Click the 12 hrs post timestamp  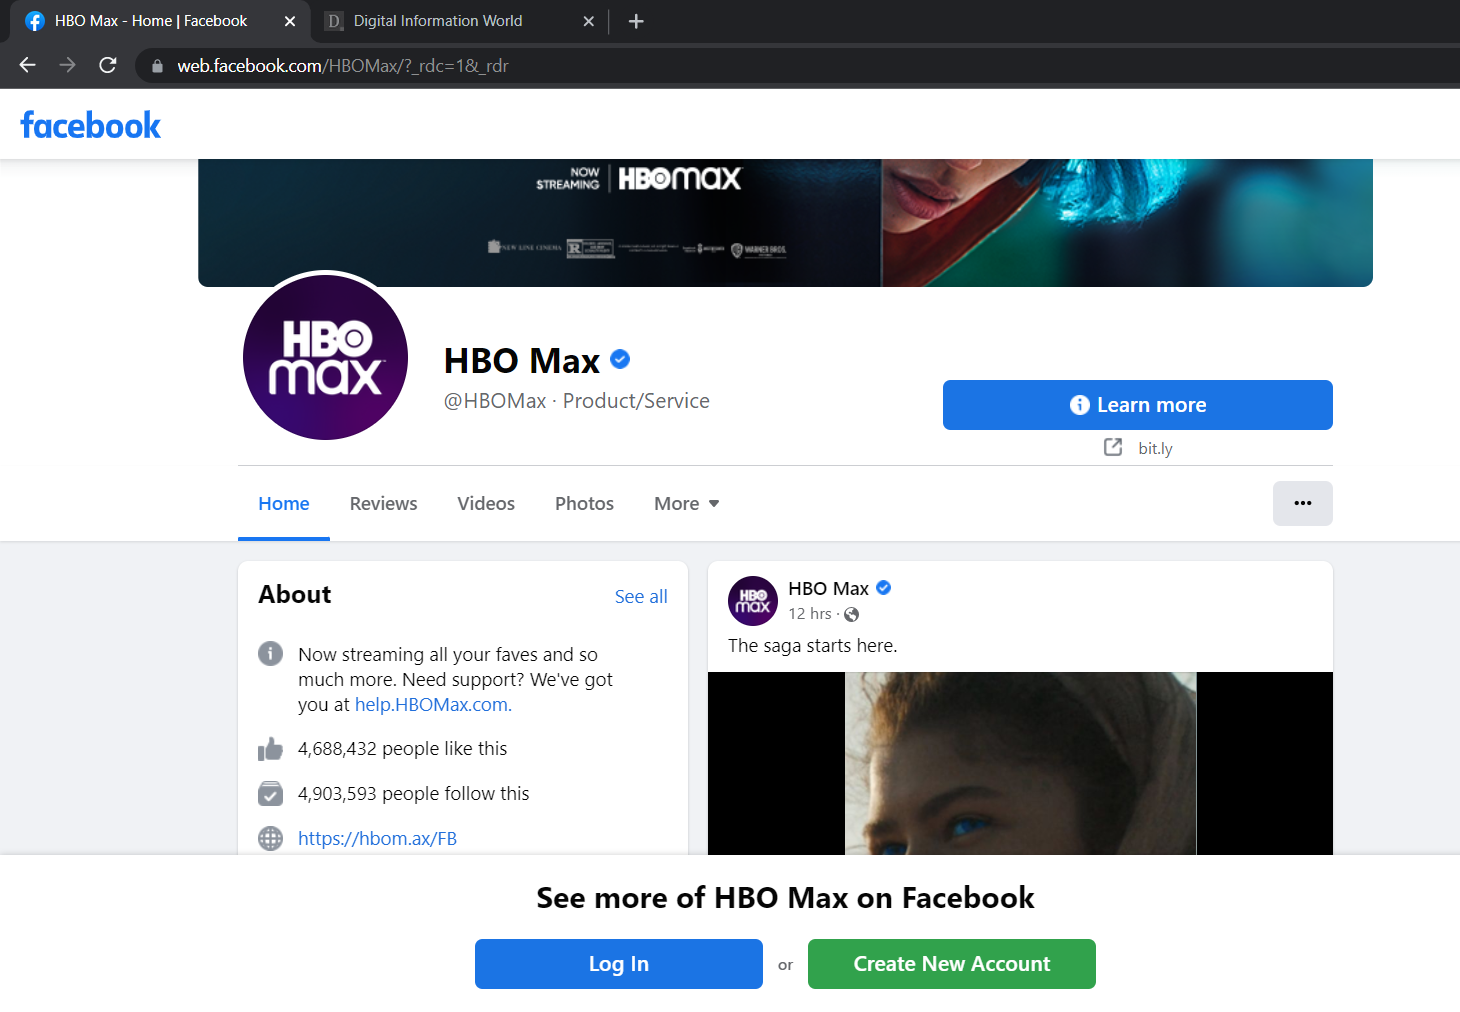click(x=810, y=614)
